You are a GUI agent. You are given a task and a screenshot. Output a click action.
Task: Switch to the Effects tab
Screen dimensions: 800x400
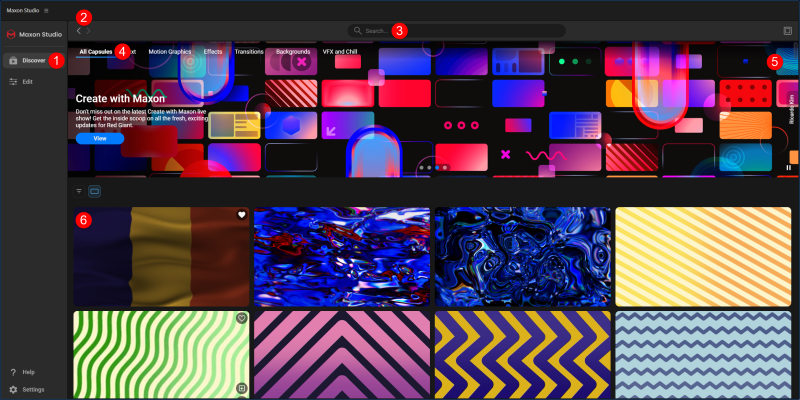213,51
